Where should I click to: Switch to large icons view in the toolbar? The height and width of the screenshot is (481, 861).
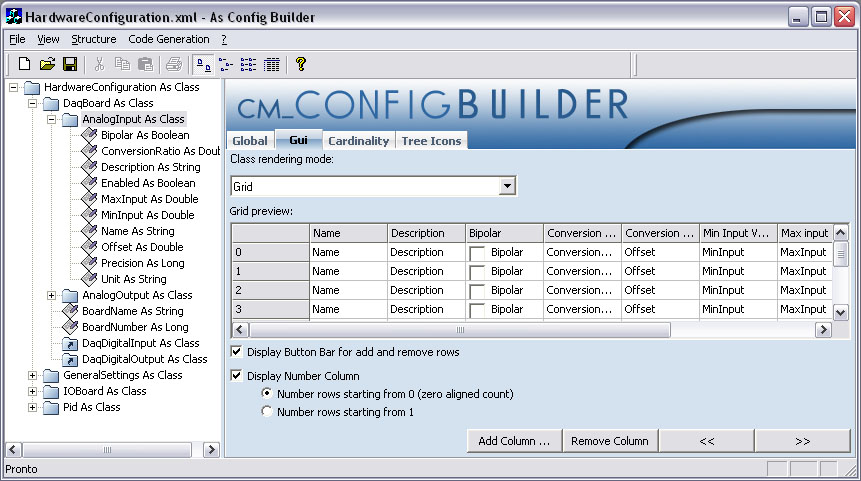[202, 64]
